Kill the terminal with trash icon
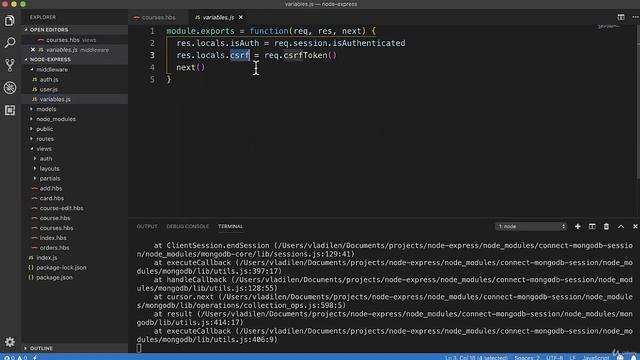640x360 pixels. coord(606,227)
